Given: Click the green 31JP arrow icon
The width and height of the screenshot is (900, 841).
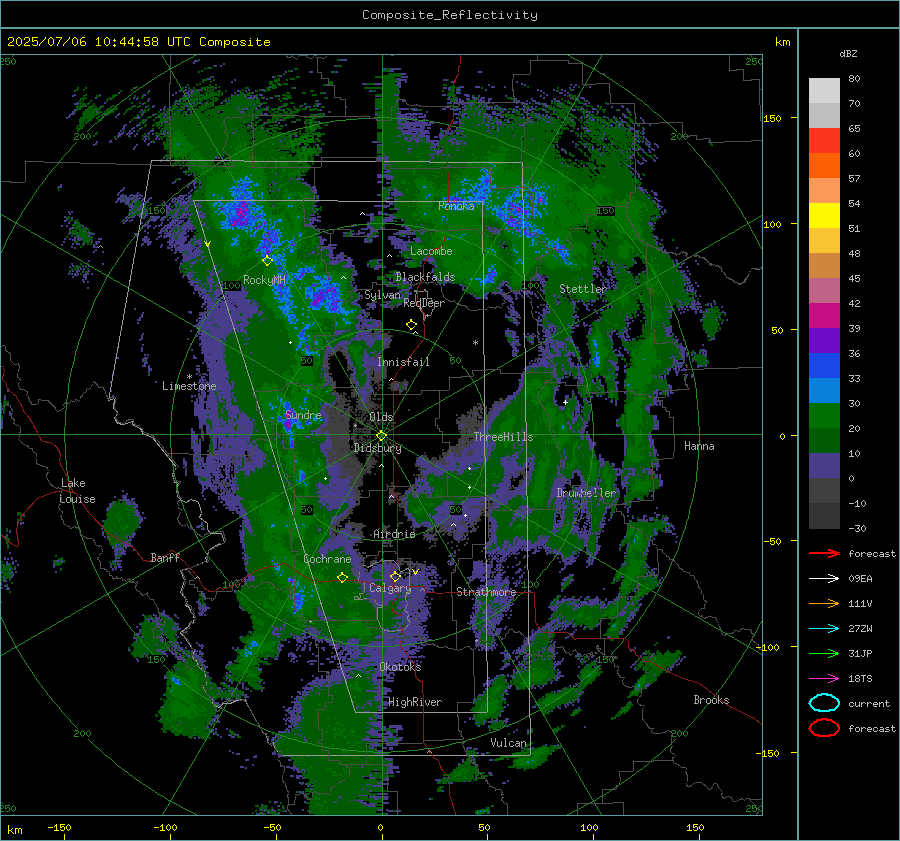Looking at the screenshot, I should click(824, 653).
